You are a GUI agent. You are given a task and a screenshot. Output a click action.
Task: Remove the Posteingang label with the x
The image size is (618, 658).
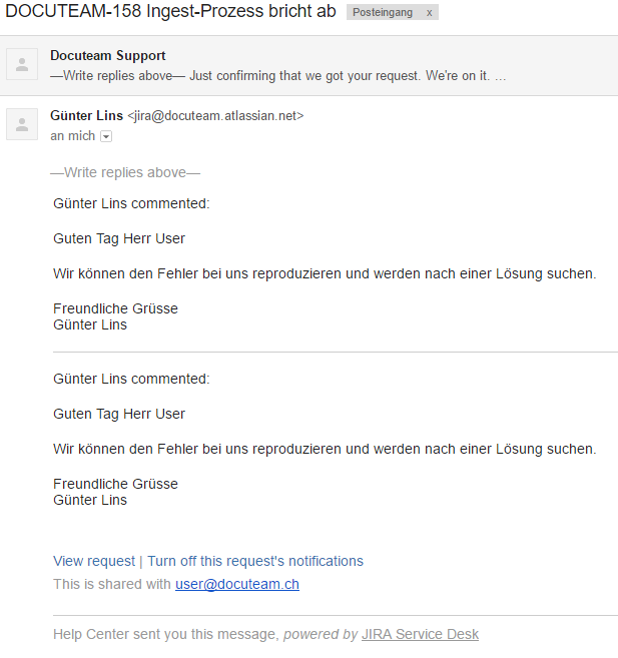429,13
